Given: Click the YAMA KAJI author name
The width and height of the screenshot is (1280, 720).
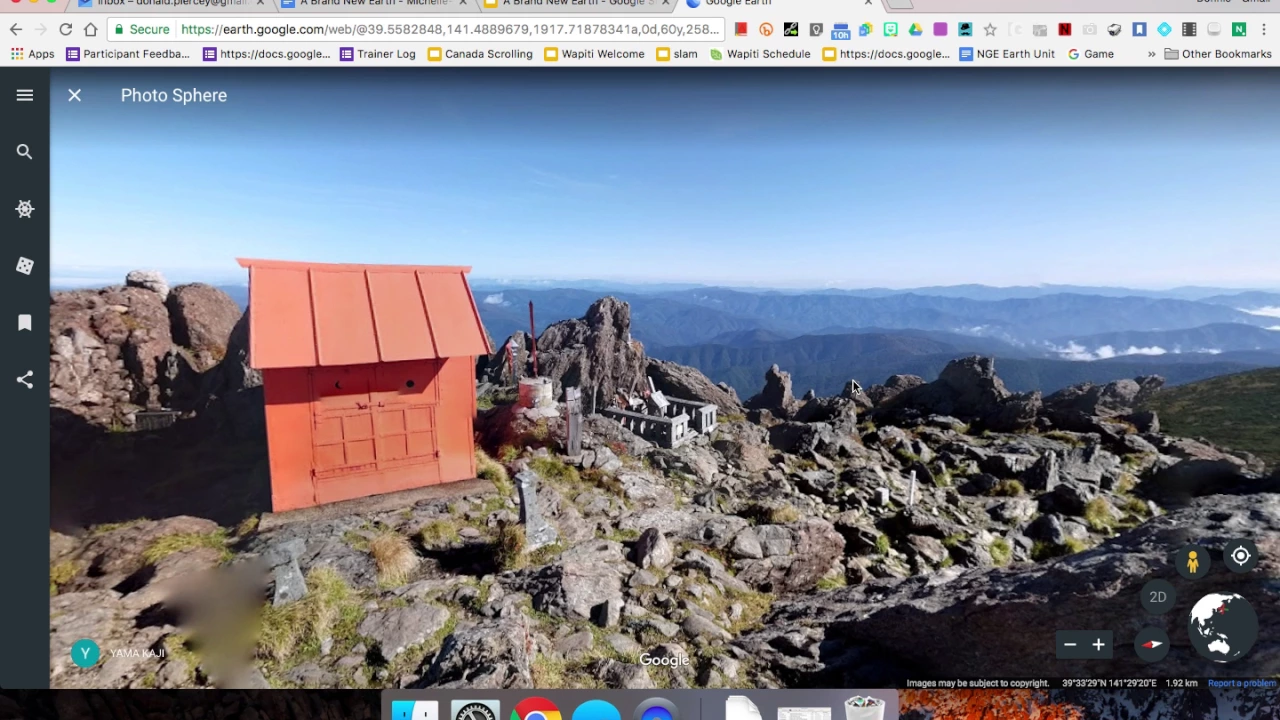Looking at the screenshot, I should 137,653.
